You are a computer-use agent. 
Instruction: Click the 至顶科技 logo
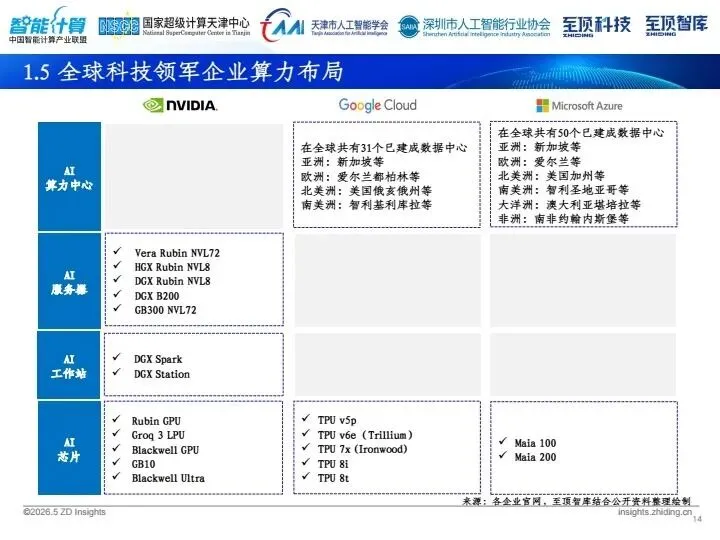596,26
